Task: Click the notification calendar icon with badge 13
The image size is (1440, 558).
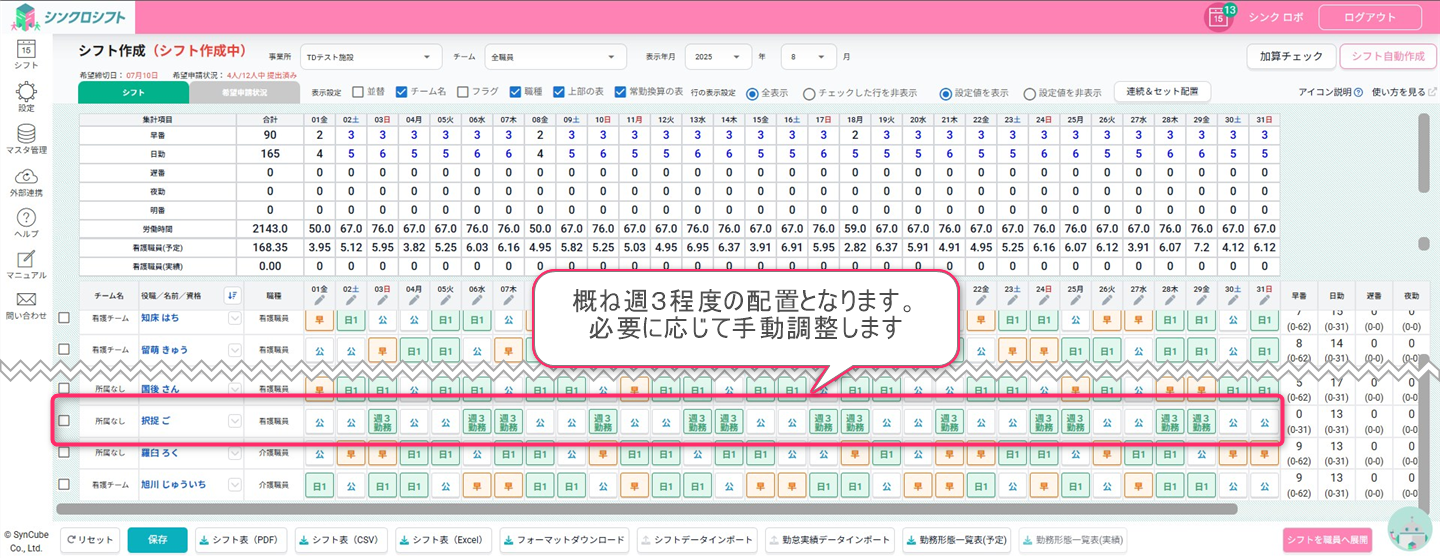Action: [1218, 18]
